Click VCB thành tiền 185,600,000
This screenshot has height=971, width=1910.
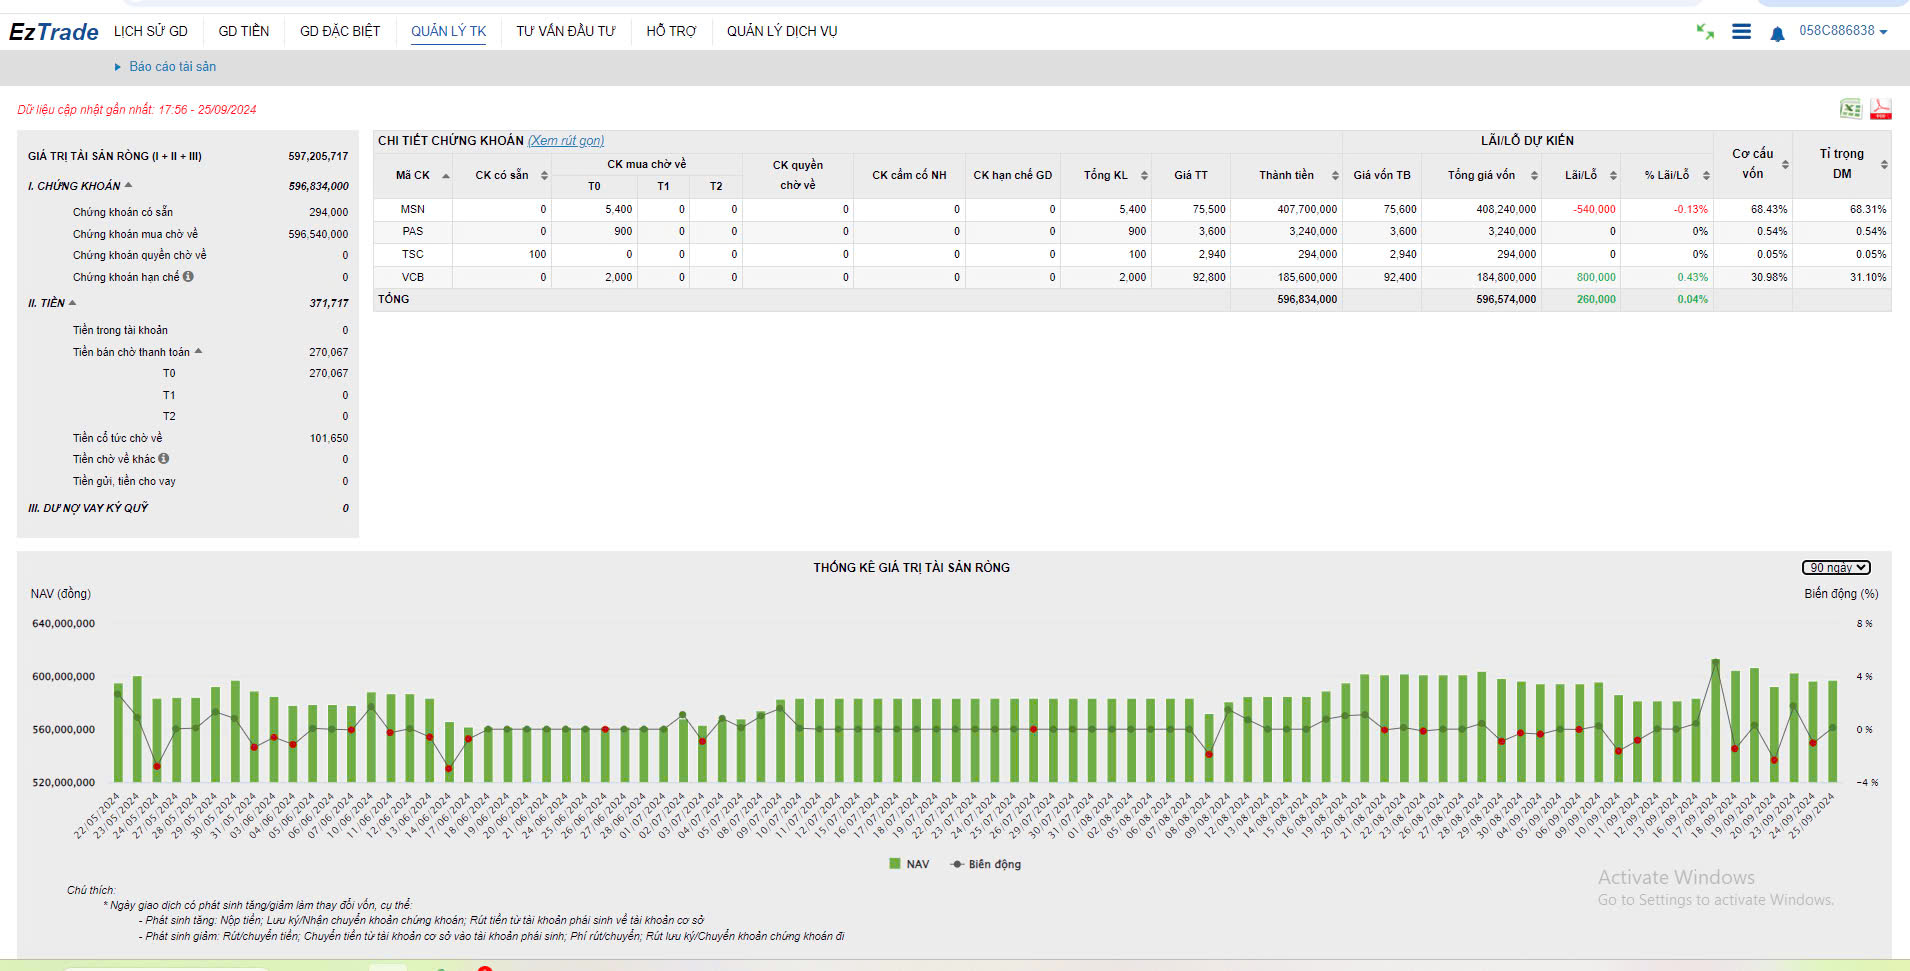[x=1307, y=277]
